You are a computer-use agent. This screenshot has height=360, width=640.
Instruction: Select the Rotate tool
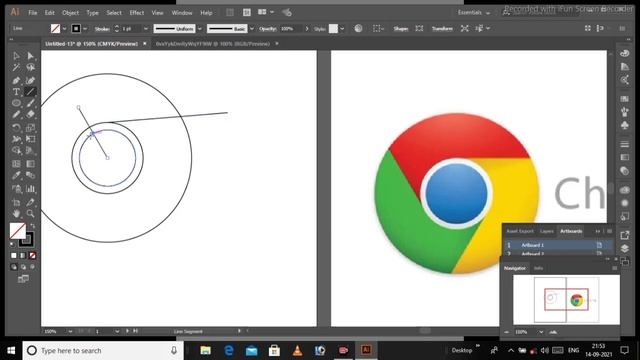(16, 128)
